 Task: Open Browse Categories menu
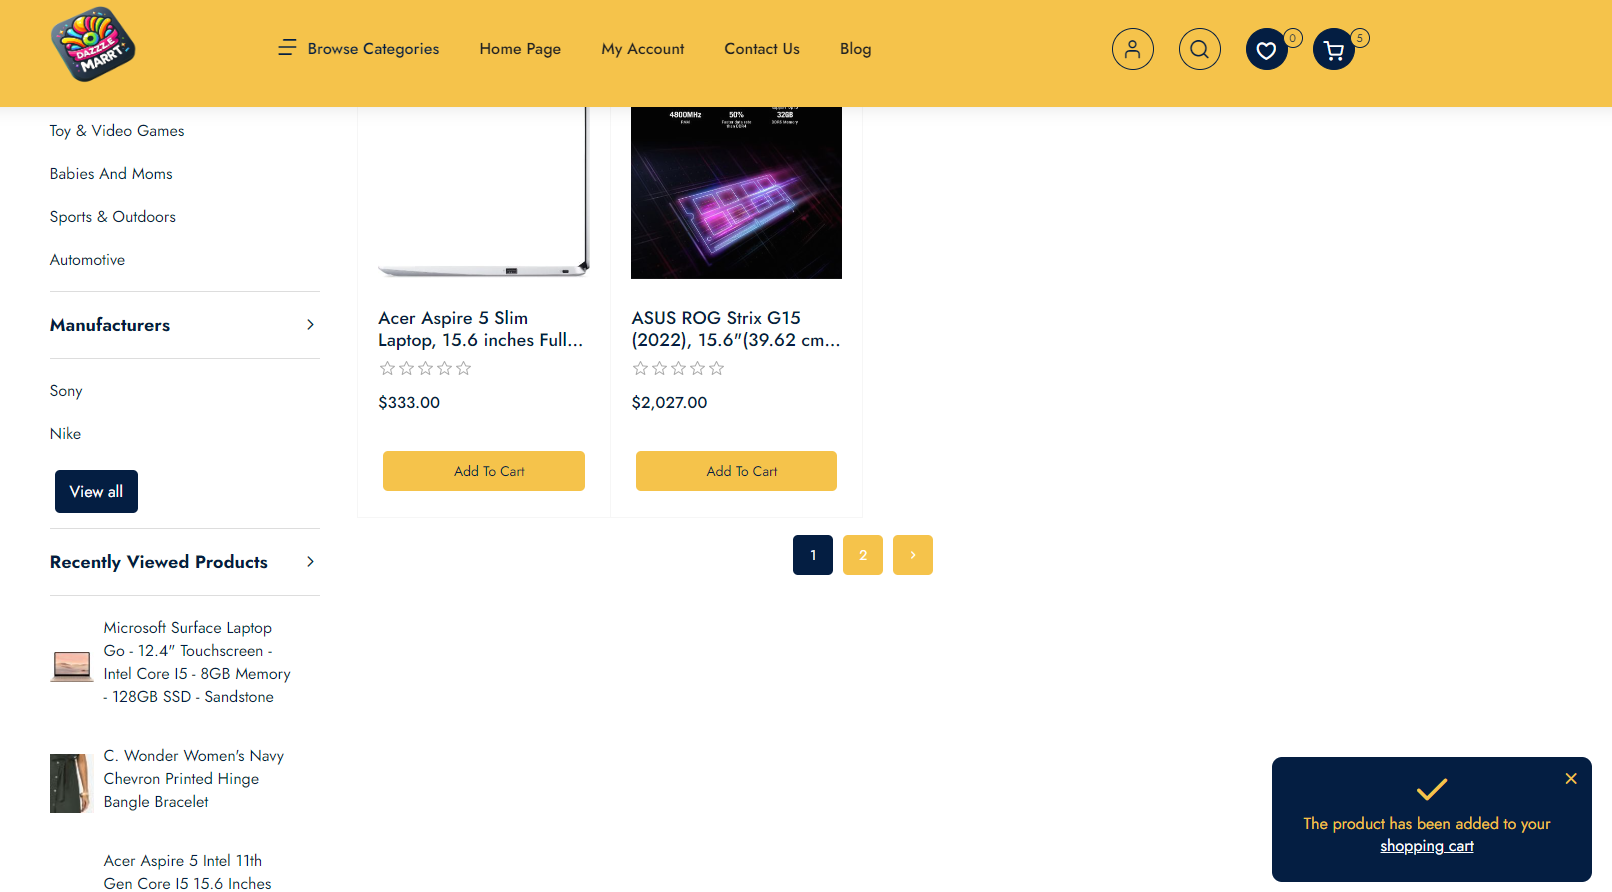[373, 49]
